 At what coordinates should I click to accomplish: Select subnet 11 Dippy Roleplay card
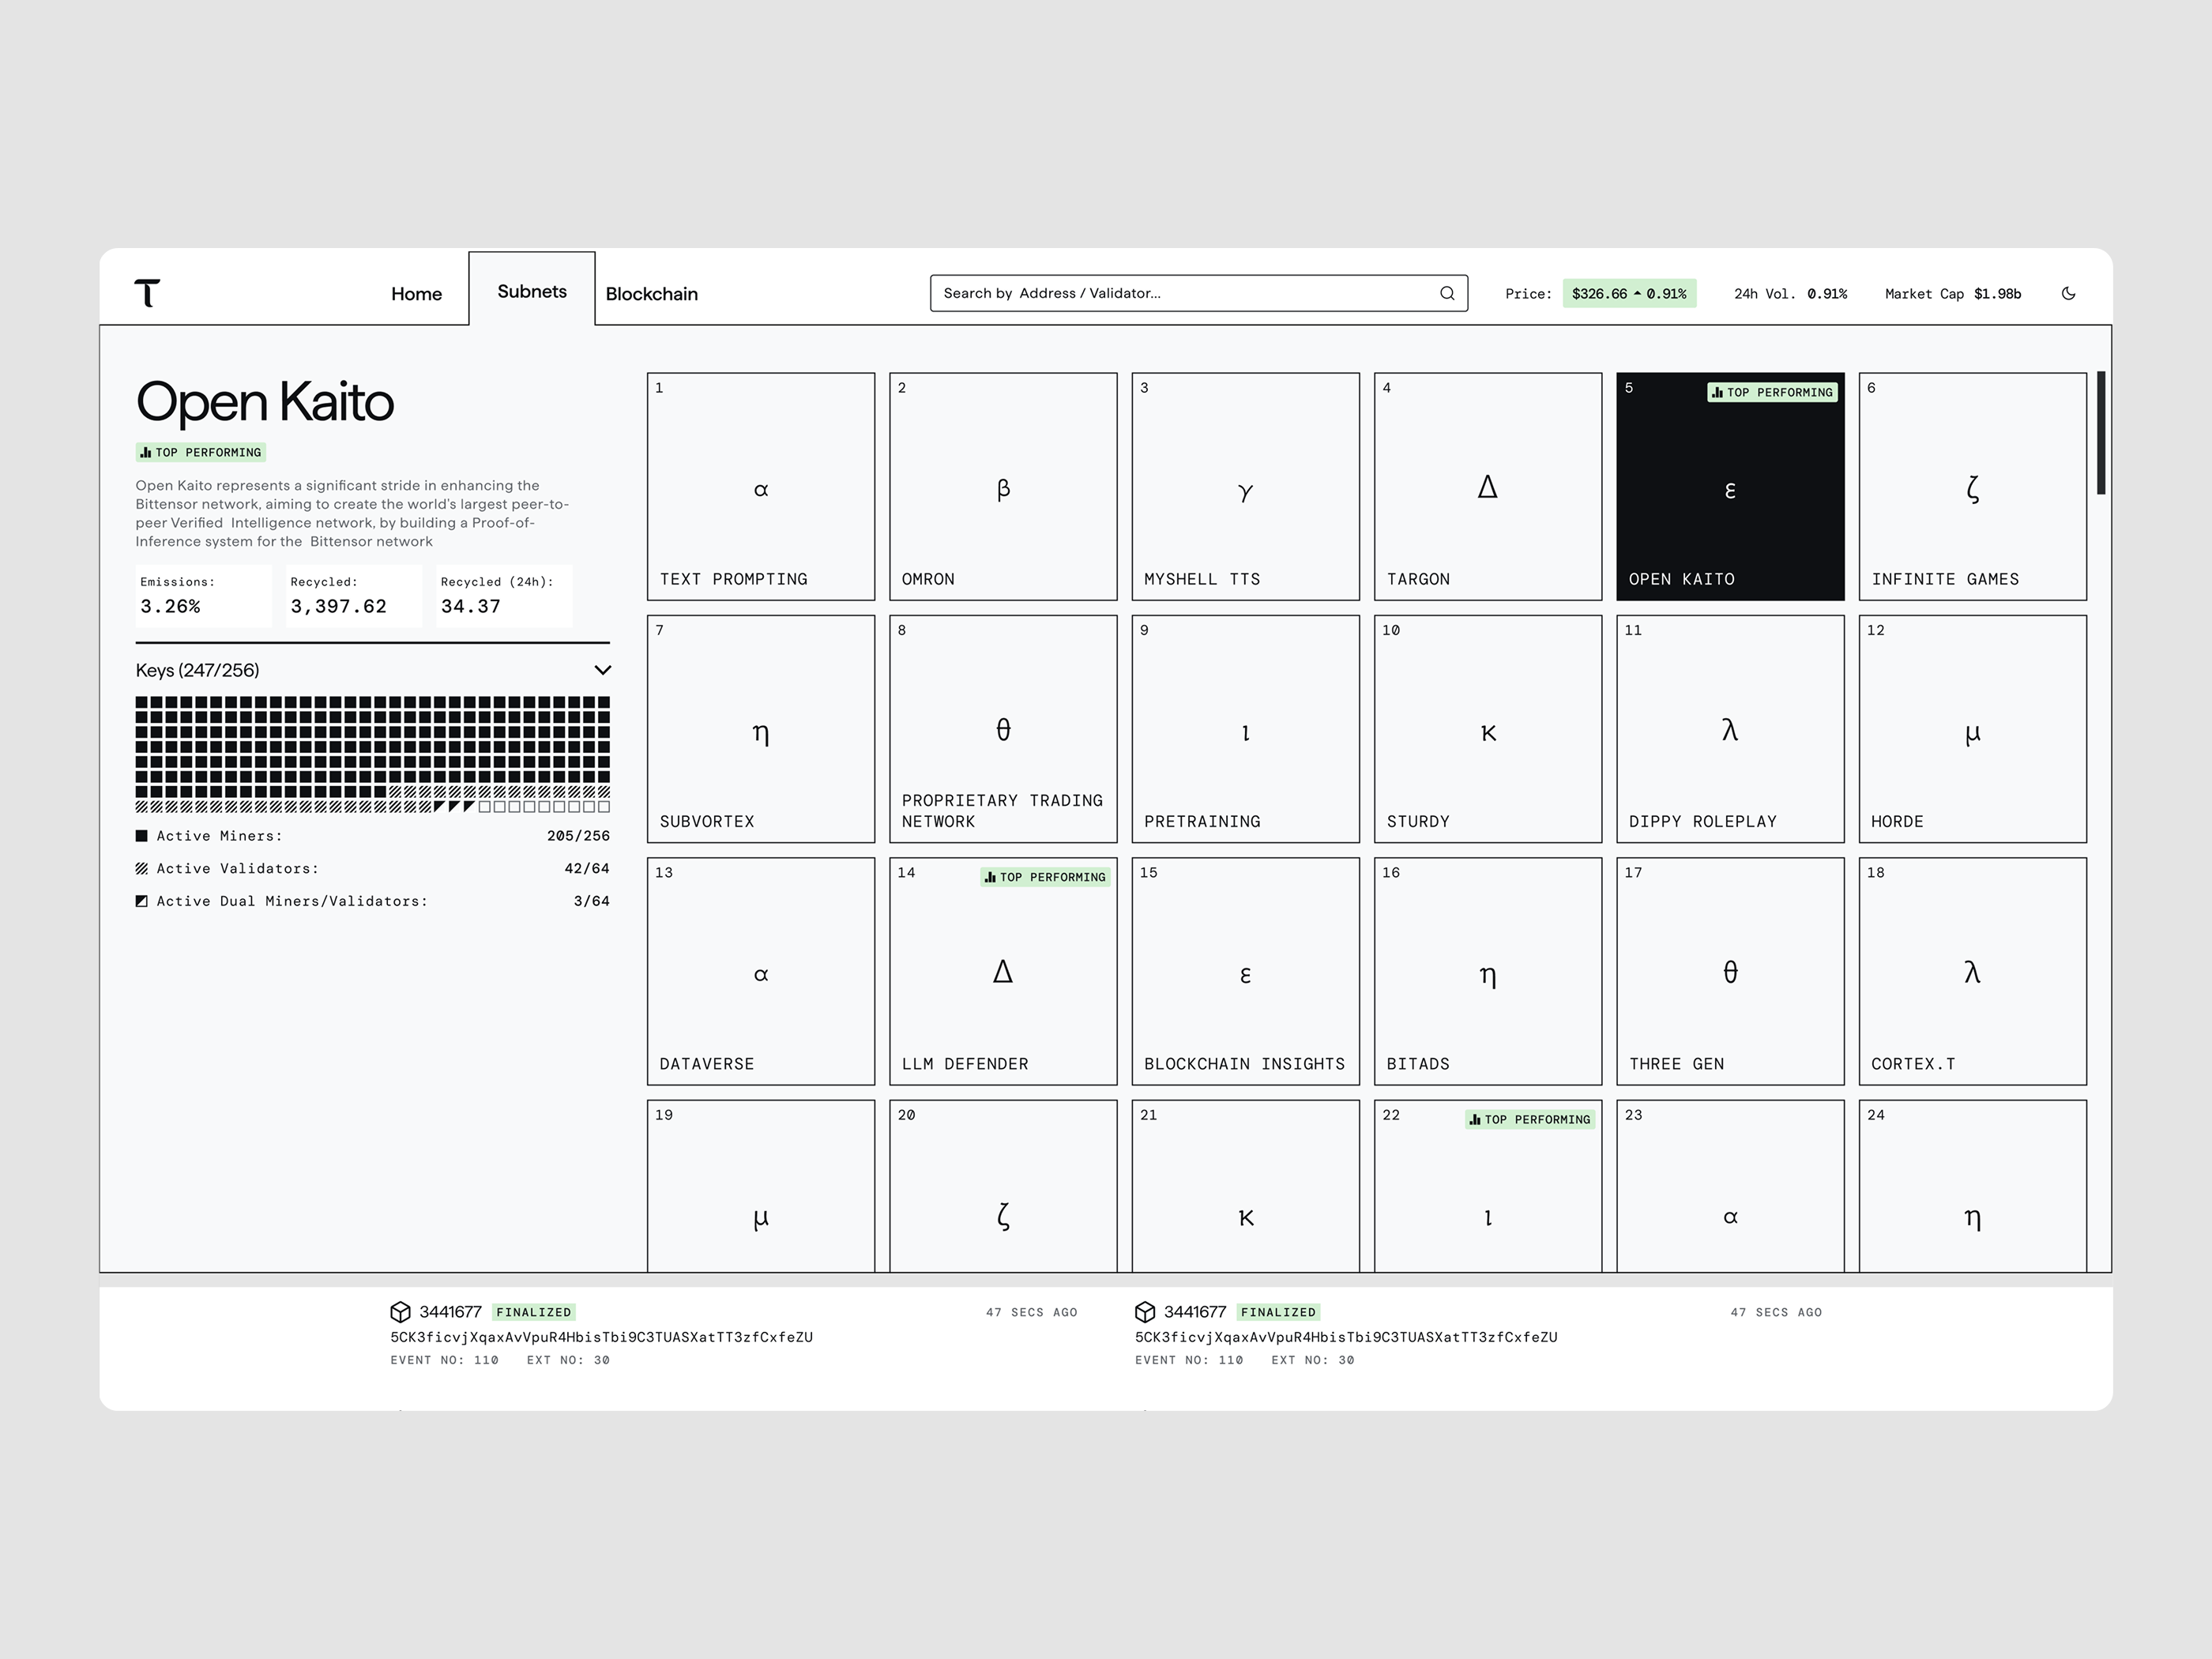click(1730, 729)
